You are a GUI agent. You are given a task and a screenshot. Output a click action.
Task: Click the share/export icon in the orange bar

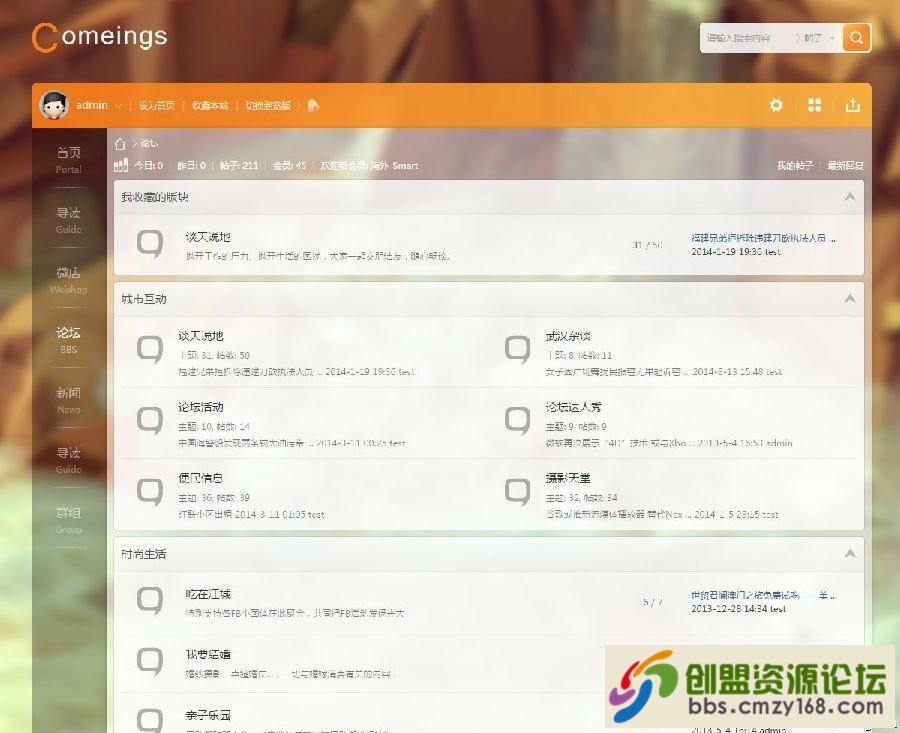[x=852, y=105]
